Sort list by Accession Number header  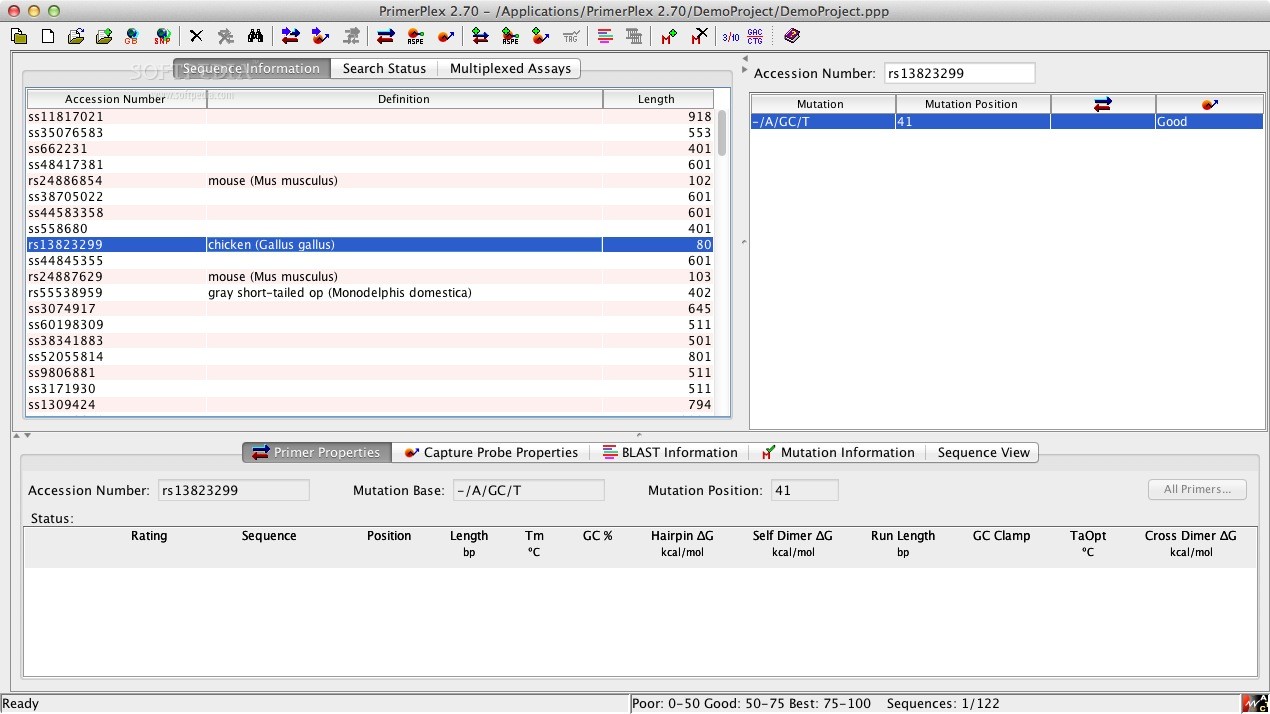(115, 99)
